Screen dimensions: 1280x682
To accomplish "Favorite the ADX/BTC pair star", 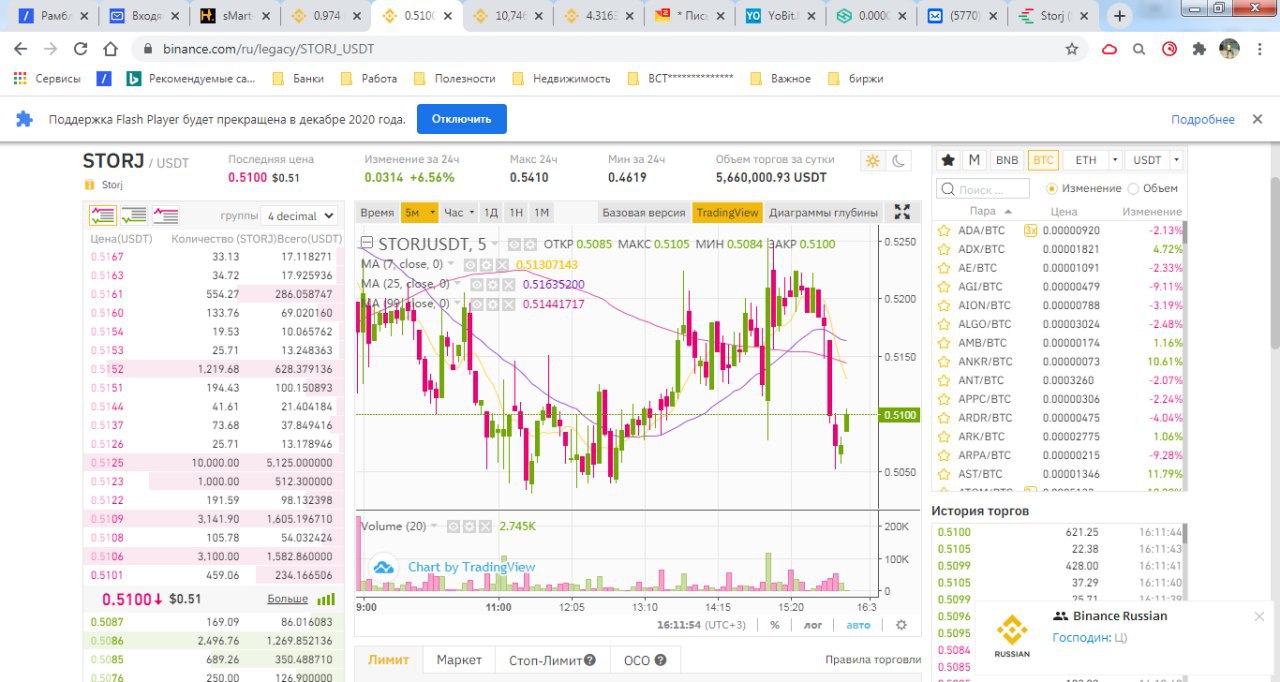I will pyautogui.click(x=944, y=249).
